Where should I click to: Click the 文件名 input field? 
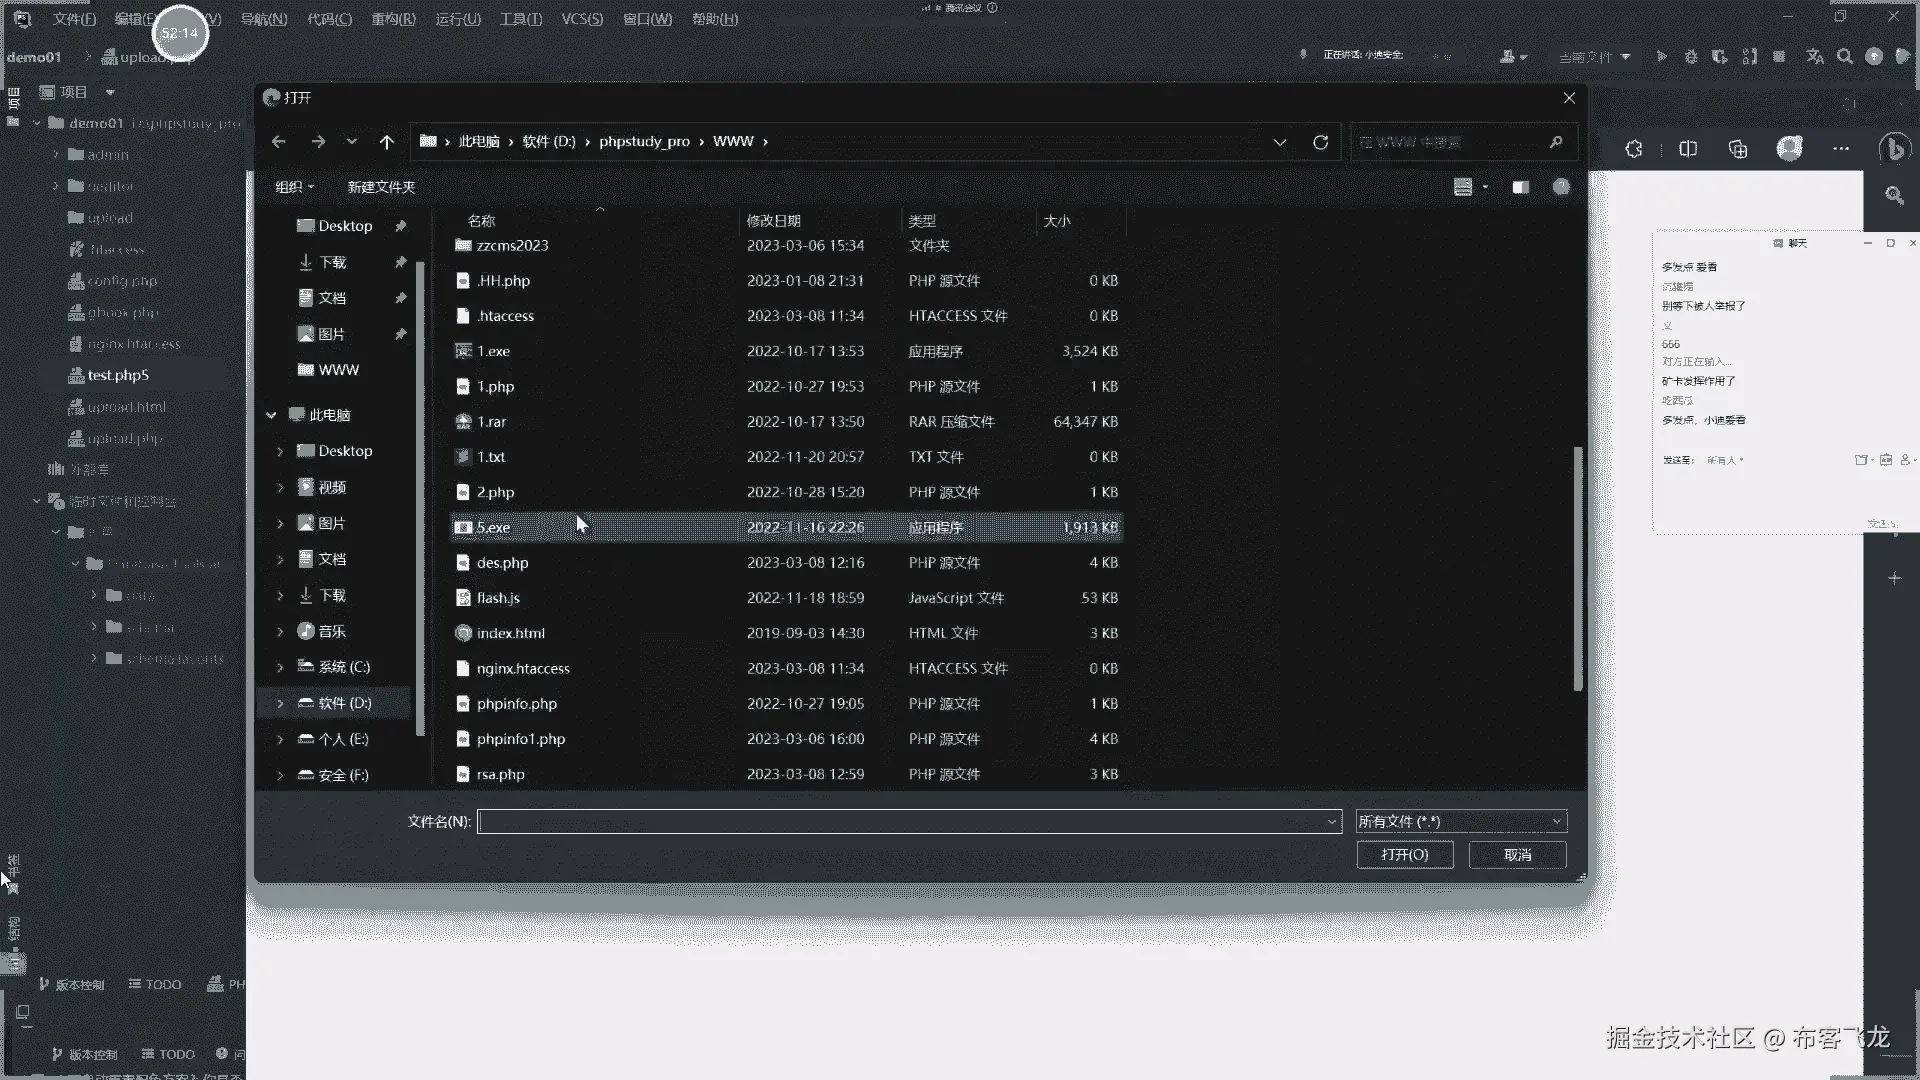(x=900, y=821)
